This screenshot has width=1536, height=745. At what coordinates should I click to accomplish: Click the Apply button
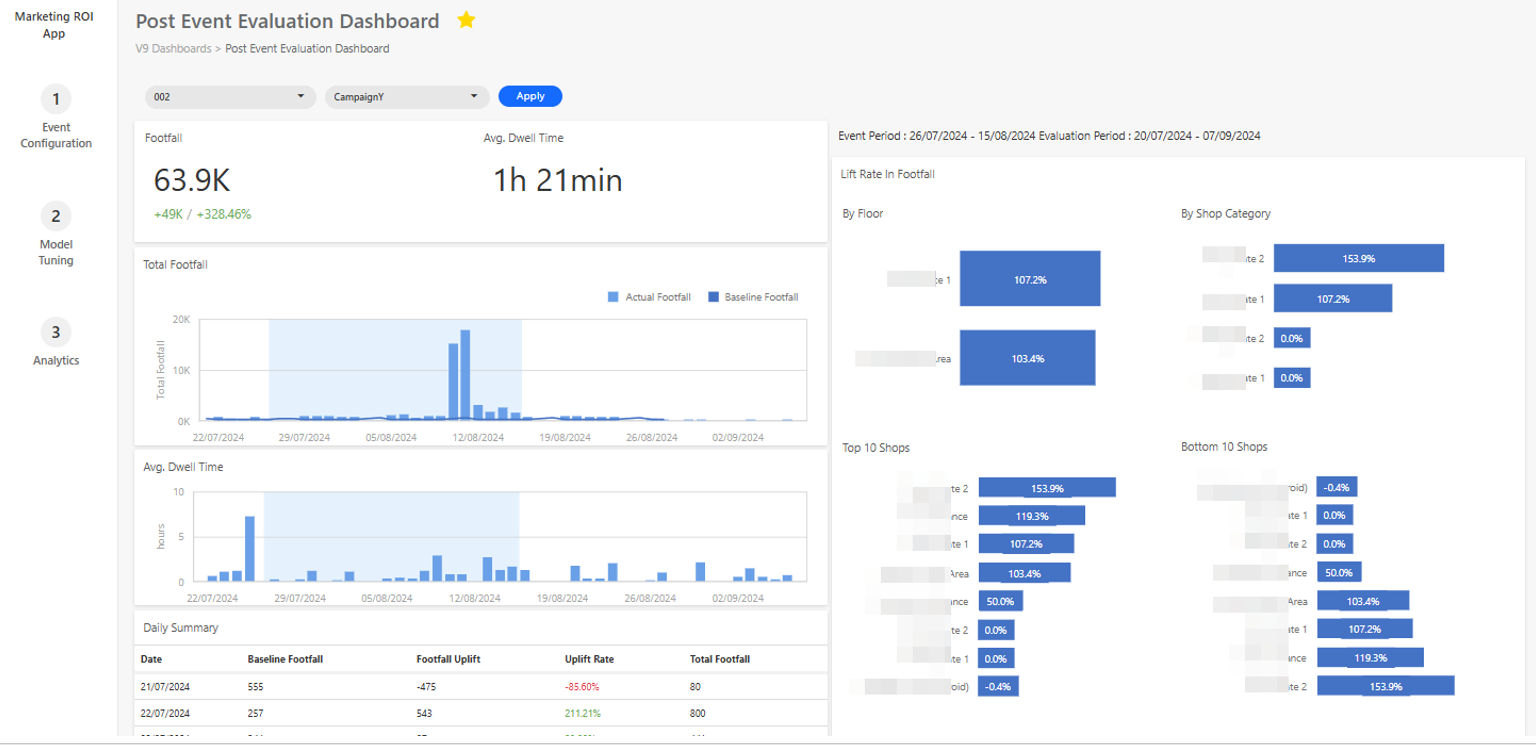point(530,96)
